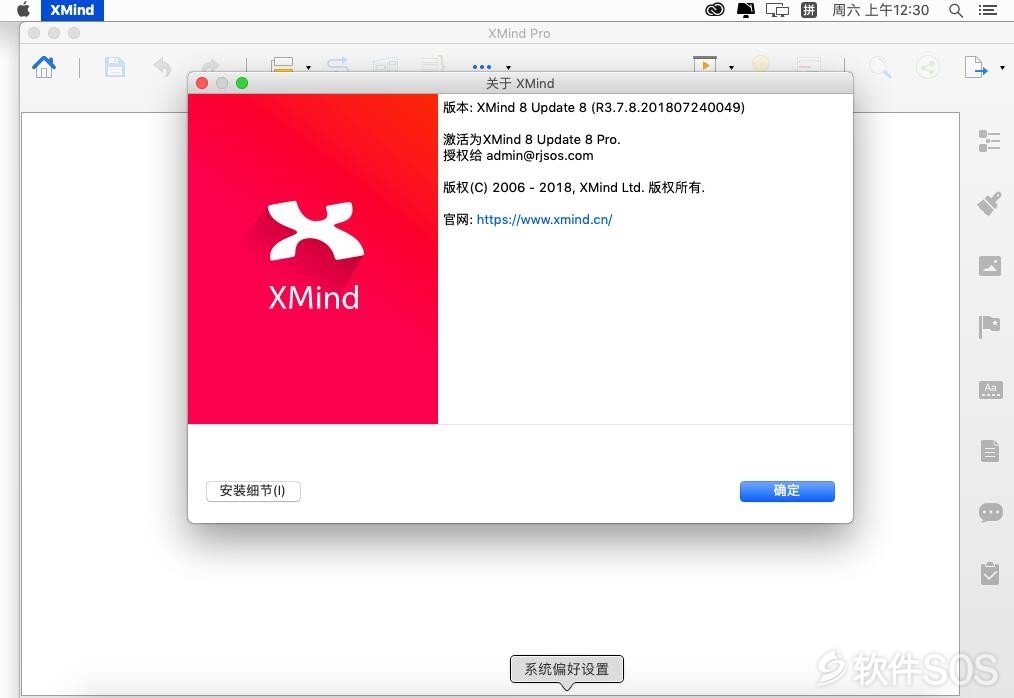Click the boundary icon in toolbar

click(x=385, y=64)
